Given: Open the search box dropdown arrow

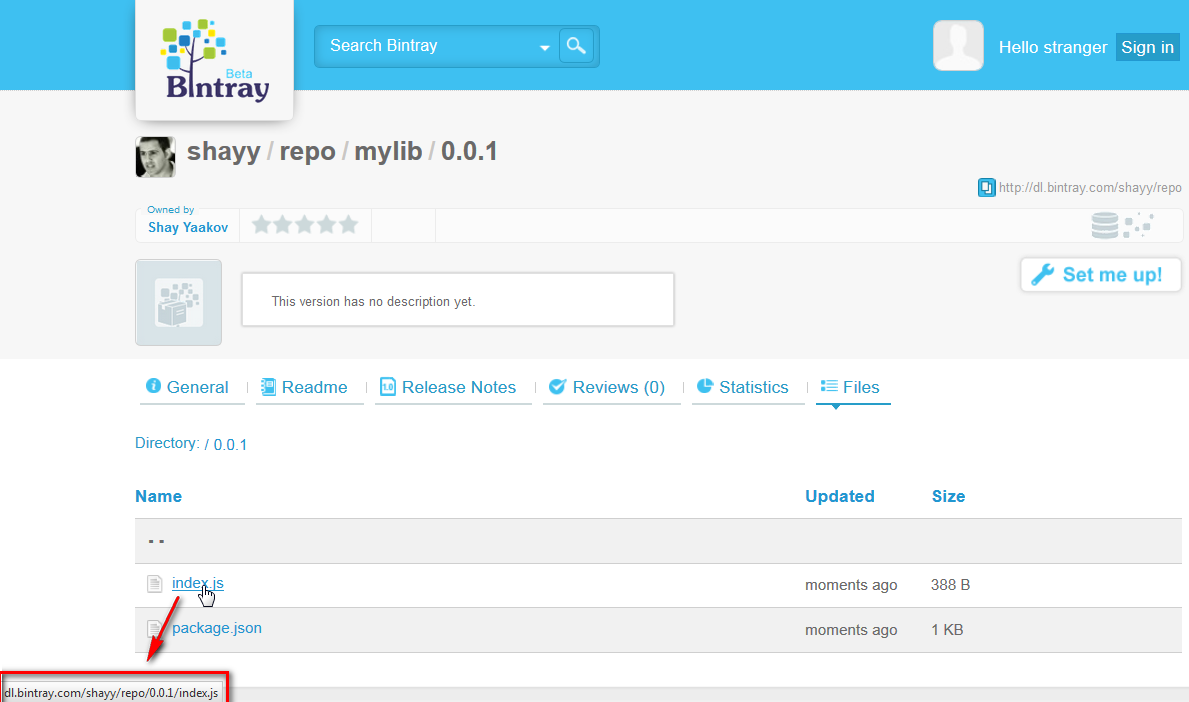Looking at the screenshot, I should (x=545, y=47).
